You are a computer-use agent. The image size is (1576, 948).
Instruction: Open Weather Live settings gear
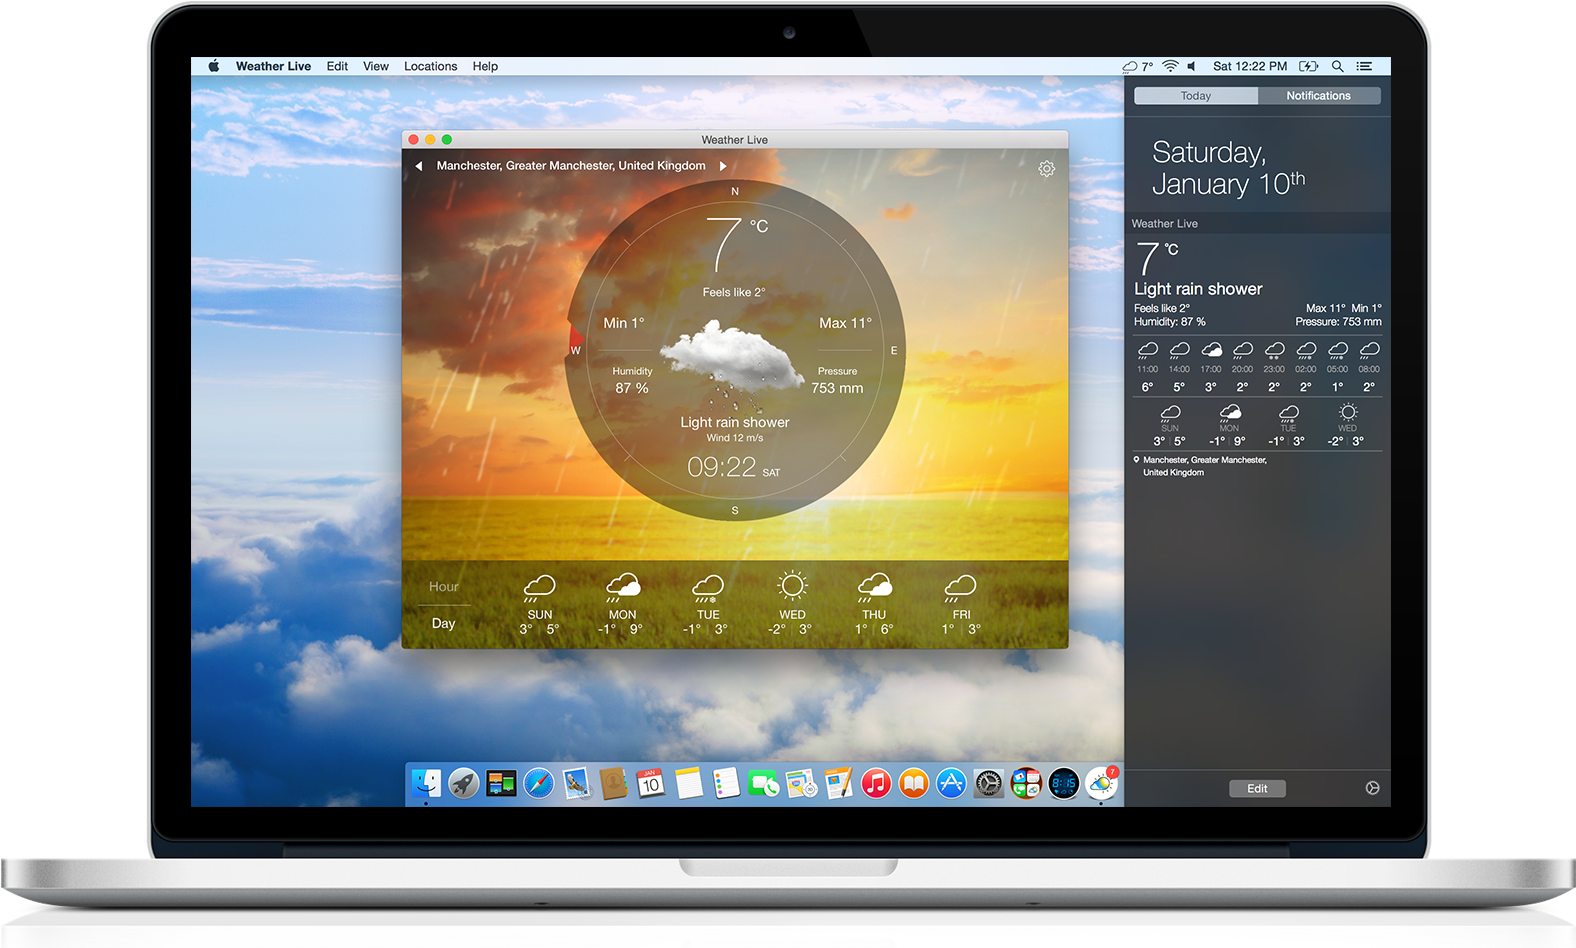[x=1046, y=169]
